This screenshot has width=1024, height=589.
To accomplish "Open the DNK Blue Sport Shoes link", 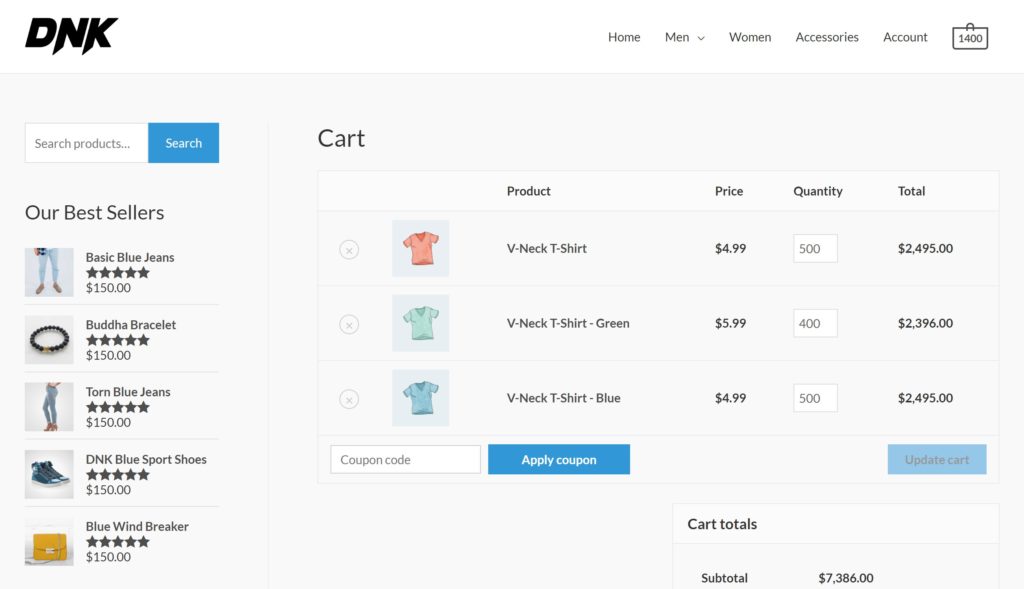I will (x=146, y=459).
